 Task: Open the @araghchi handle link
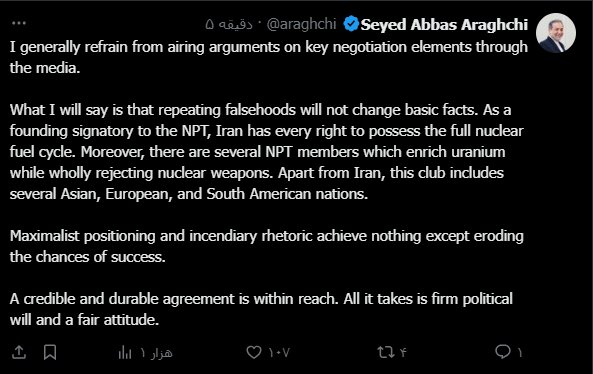click(x=301, y=24)
